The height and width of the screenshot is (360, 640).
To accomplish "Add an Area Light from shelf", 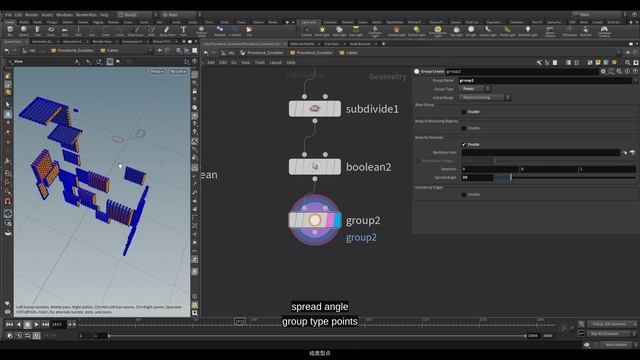I will 356,31.
